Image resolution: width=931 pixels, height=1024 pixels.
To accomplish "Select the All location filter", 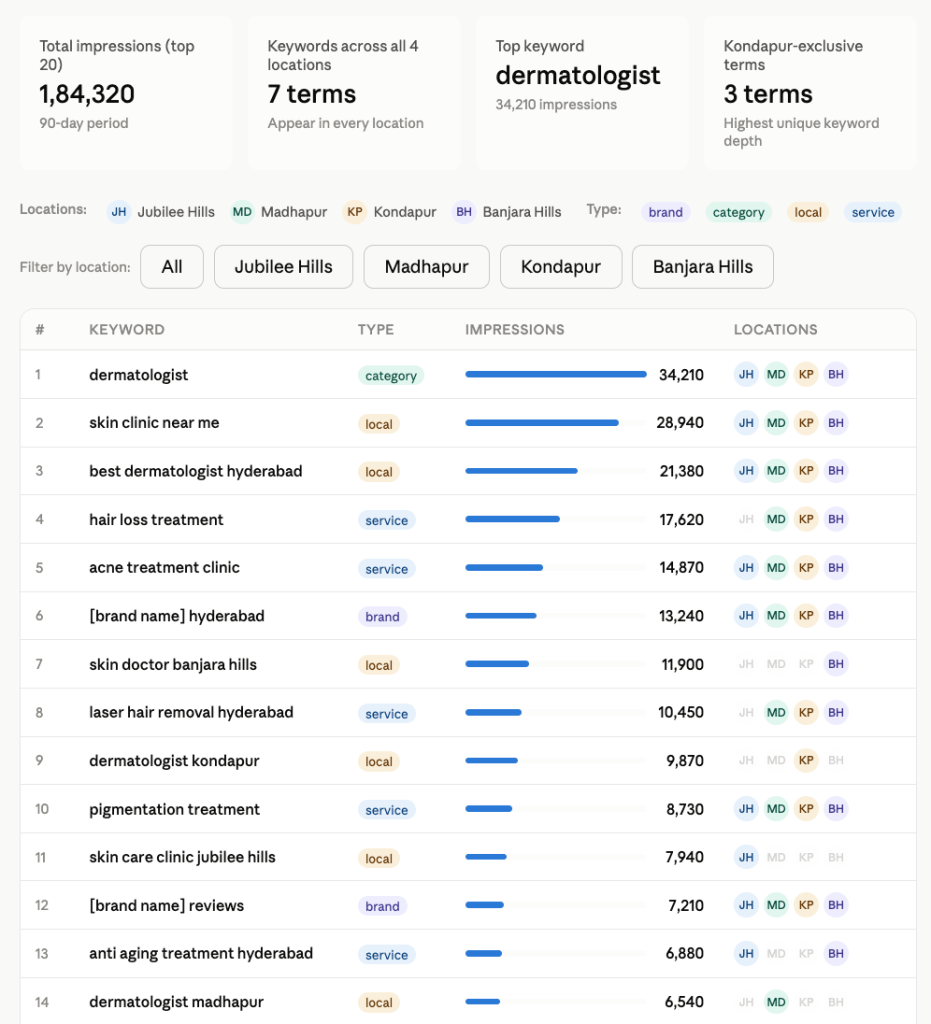I will coord(172,266).
